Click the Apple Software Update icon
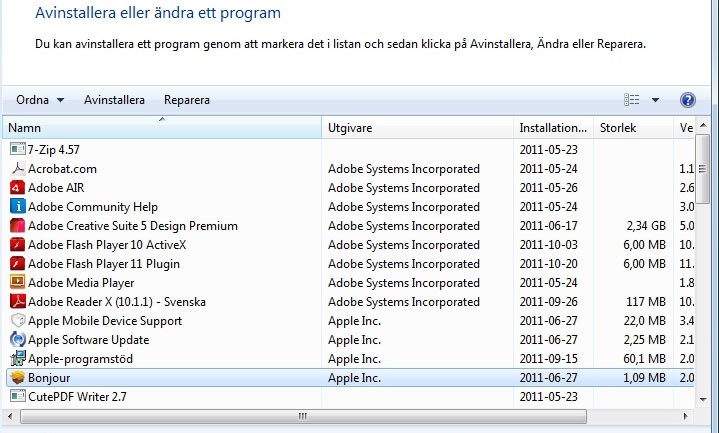719x433 pixels. coord(17,340)
